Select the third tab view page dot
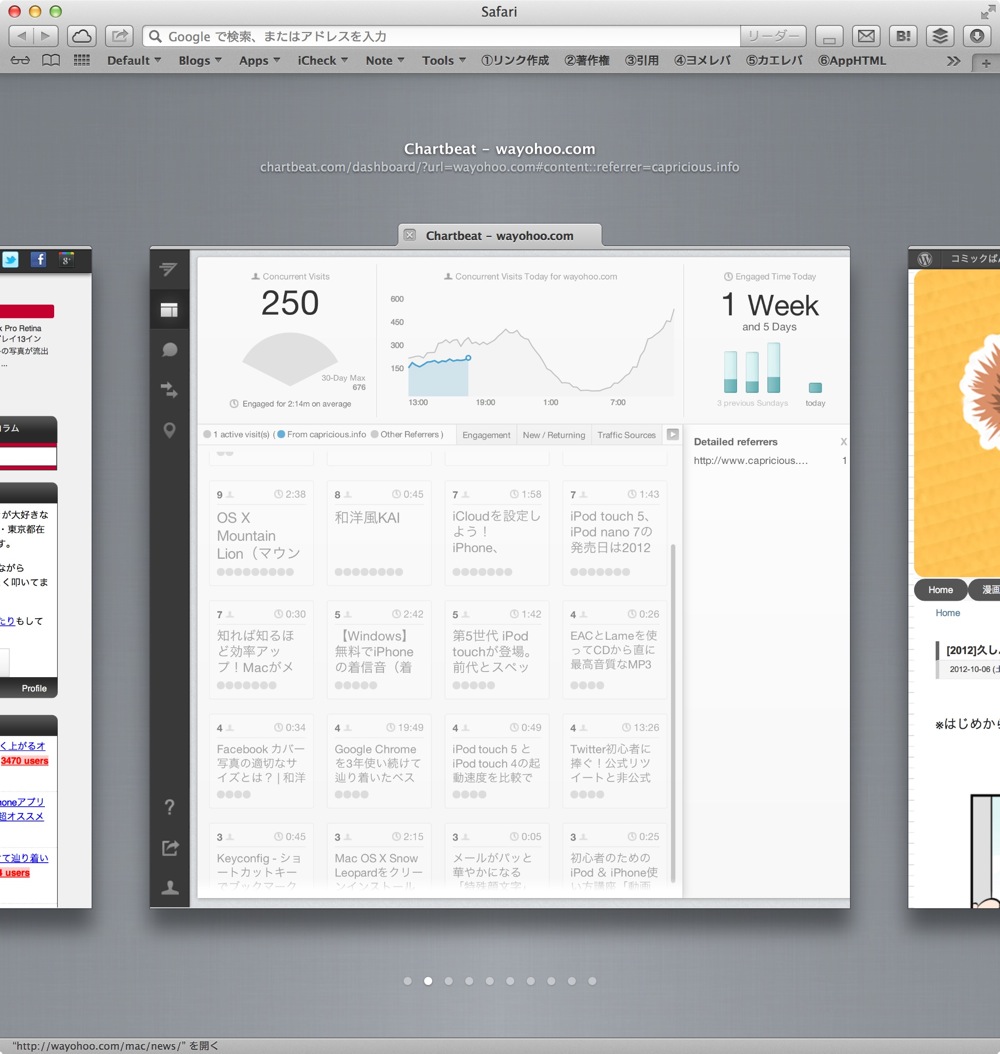 pyautogui.click(x=448, y=981)
